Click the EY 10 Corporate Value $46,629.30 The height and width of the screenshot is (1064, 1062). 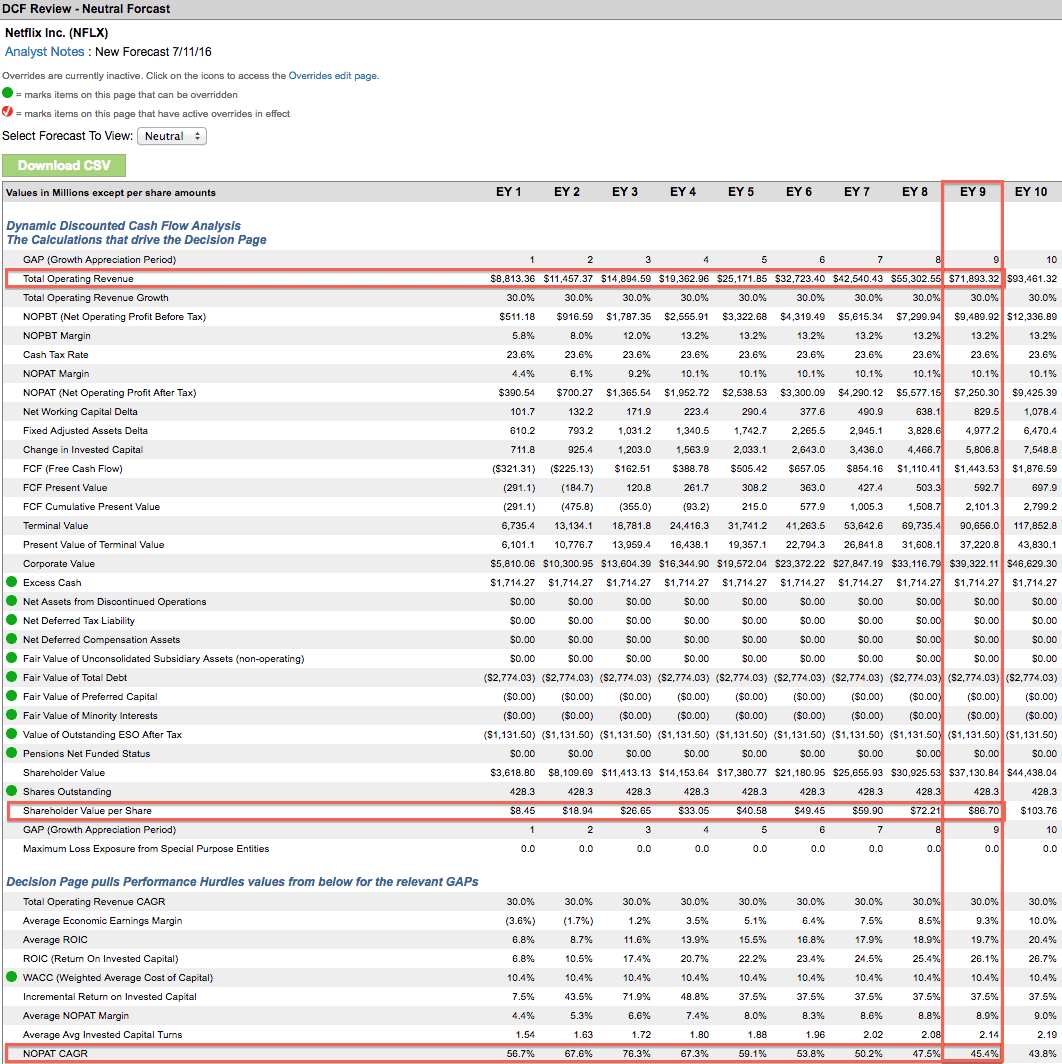coord(1032,564)
